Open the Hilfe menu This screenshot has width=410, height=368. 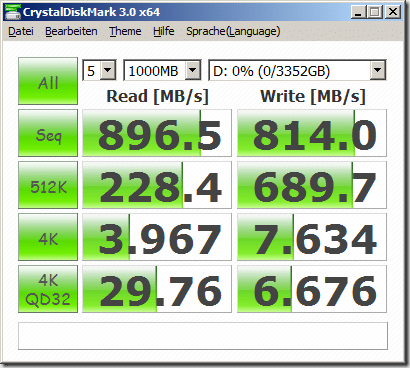coord(164,31)
